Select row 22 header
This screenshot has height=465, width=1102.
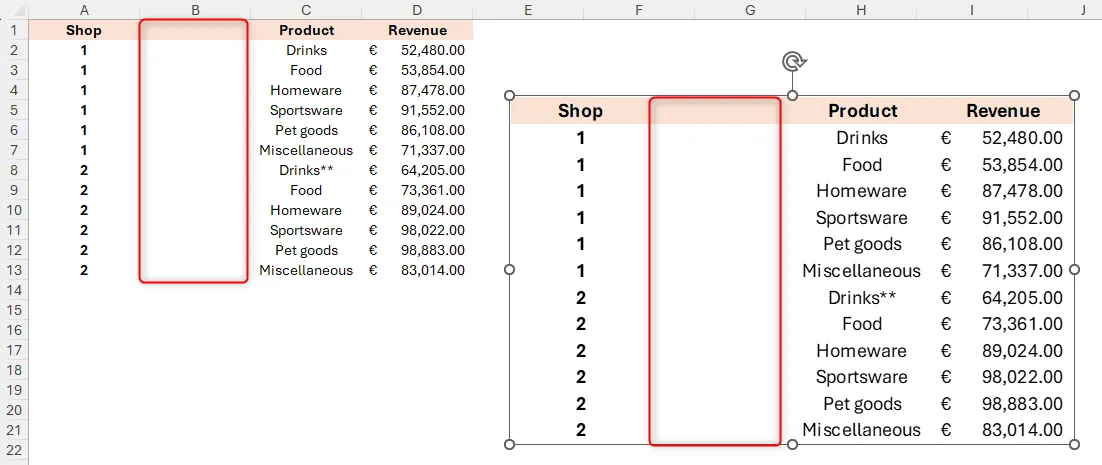(x=15, y=450)
